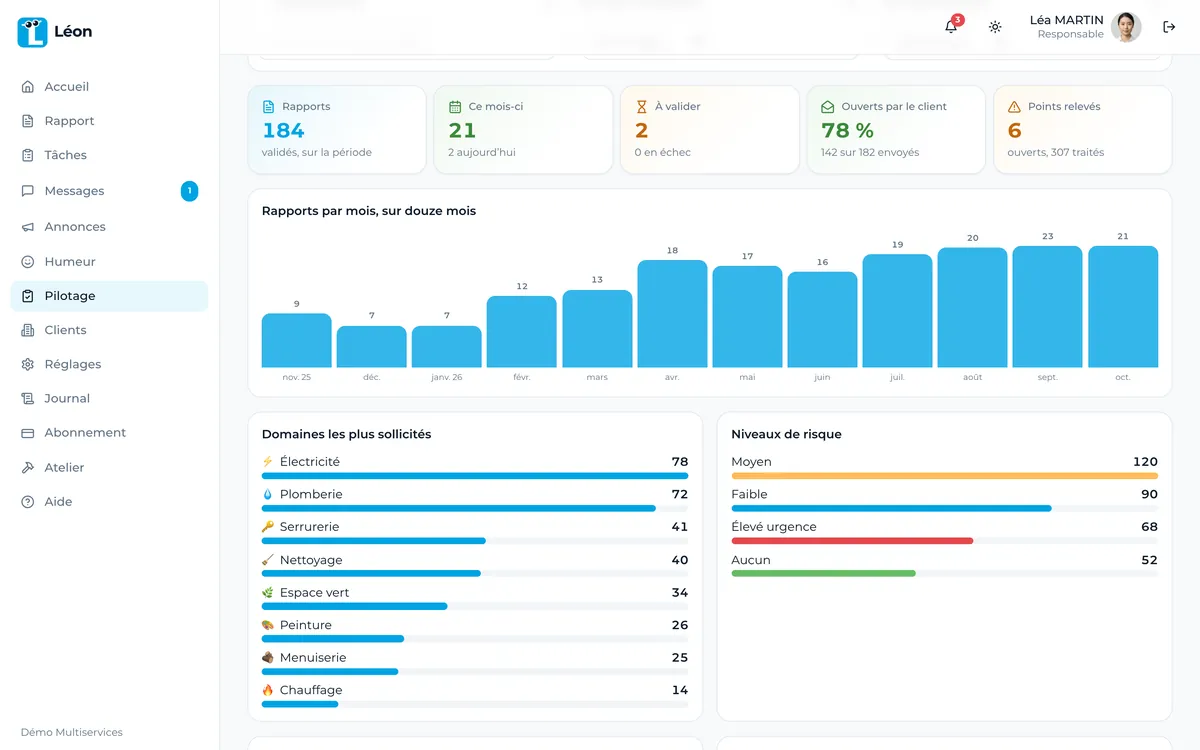Click the Atelier tools icon

click(x=28, y=468)
